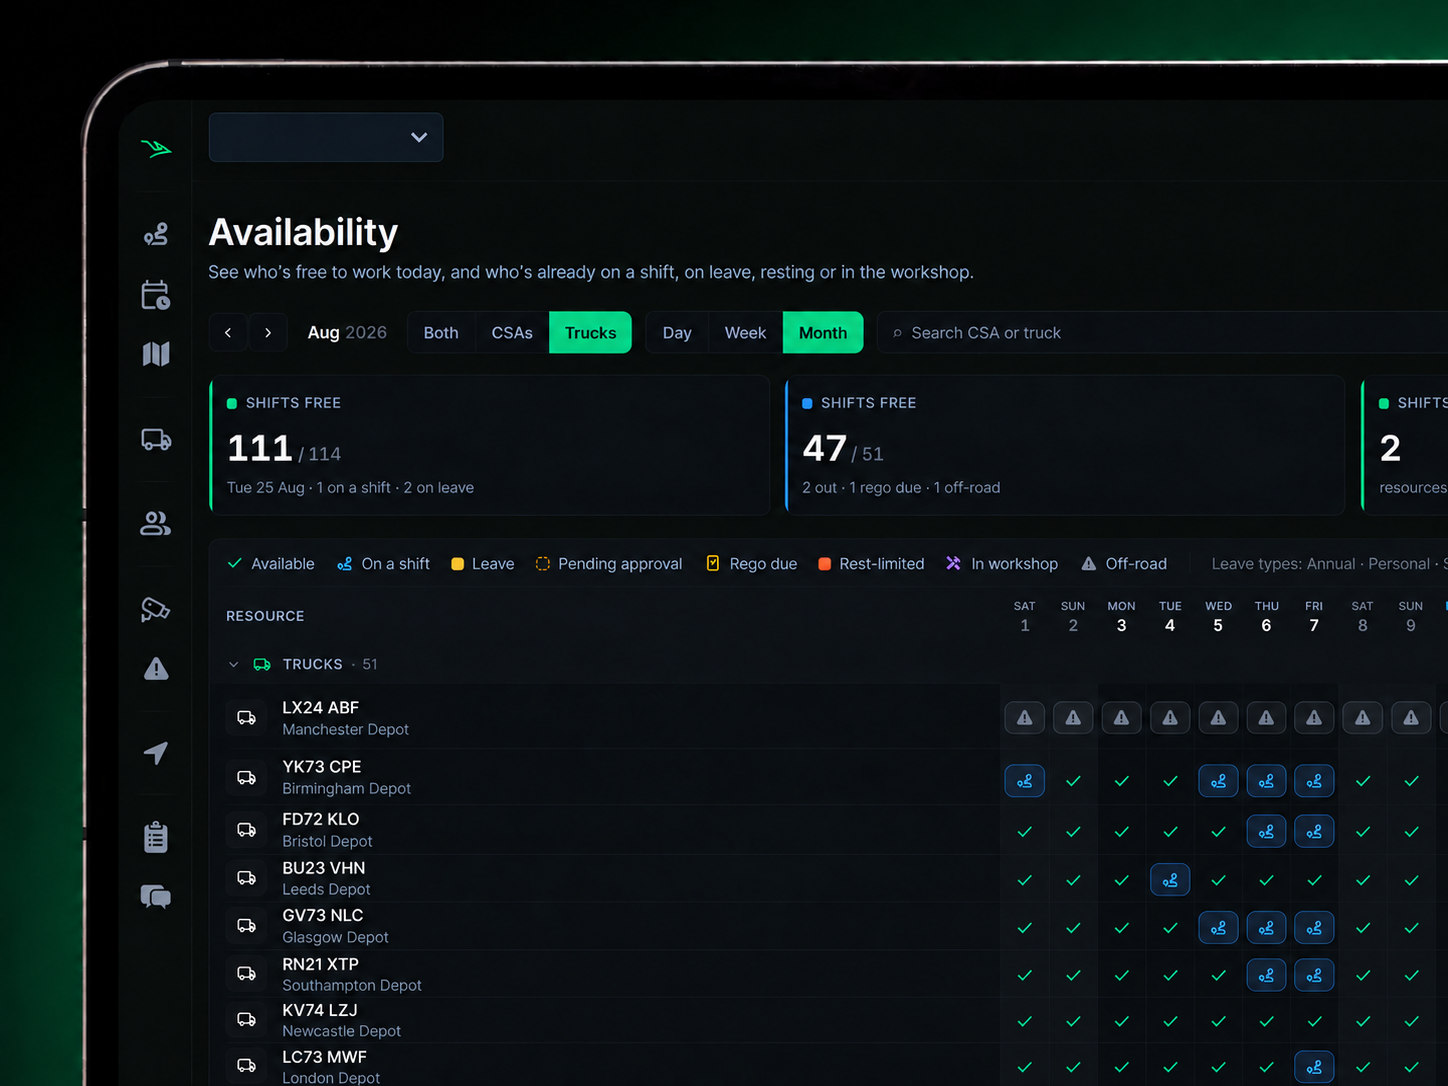
Task: Click the Rego due legend item
Action: click(752, 564)
